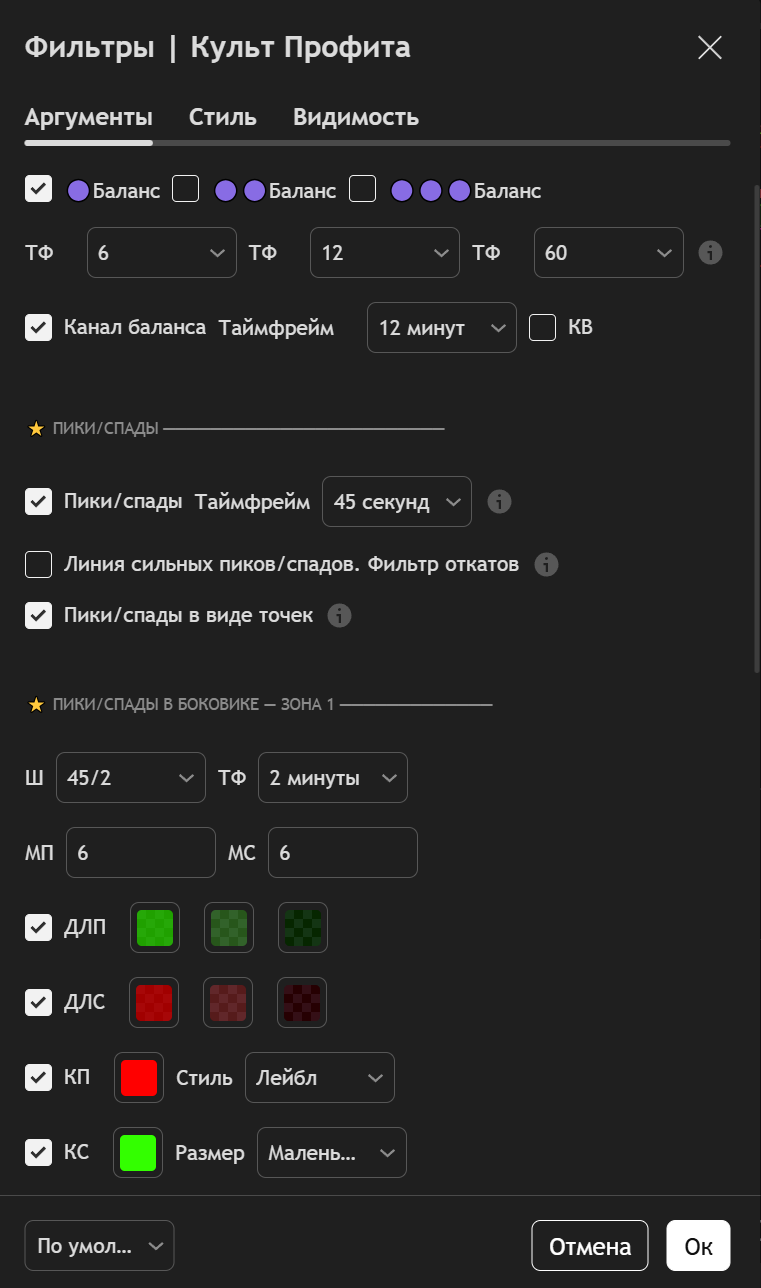
Task: Open the Видимость tab
Action: click(x=355, y=117)
